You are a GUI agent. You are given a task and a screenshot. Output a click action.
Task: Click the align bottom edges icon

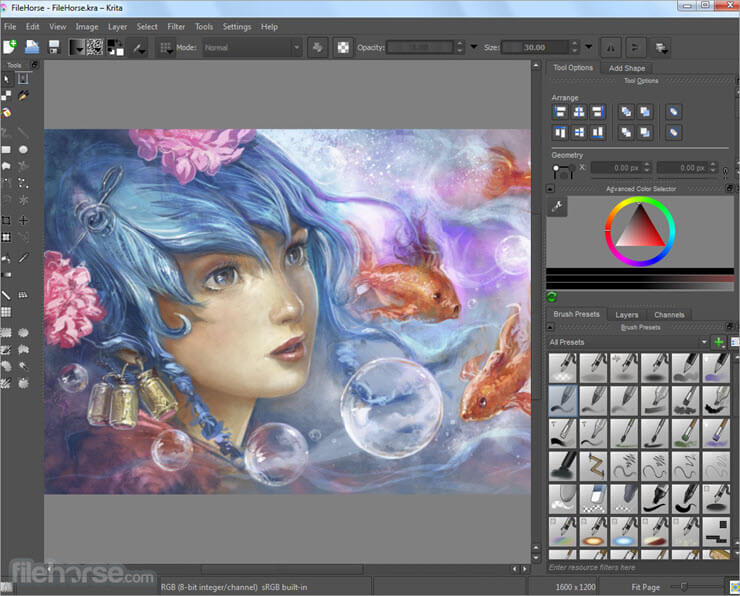point(598,131)
